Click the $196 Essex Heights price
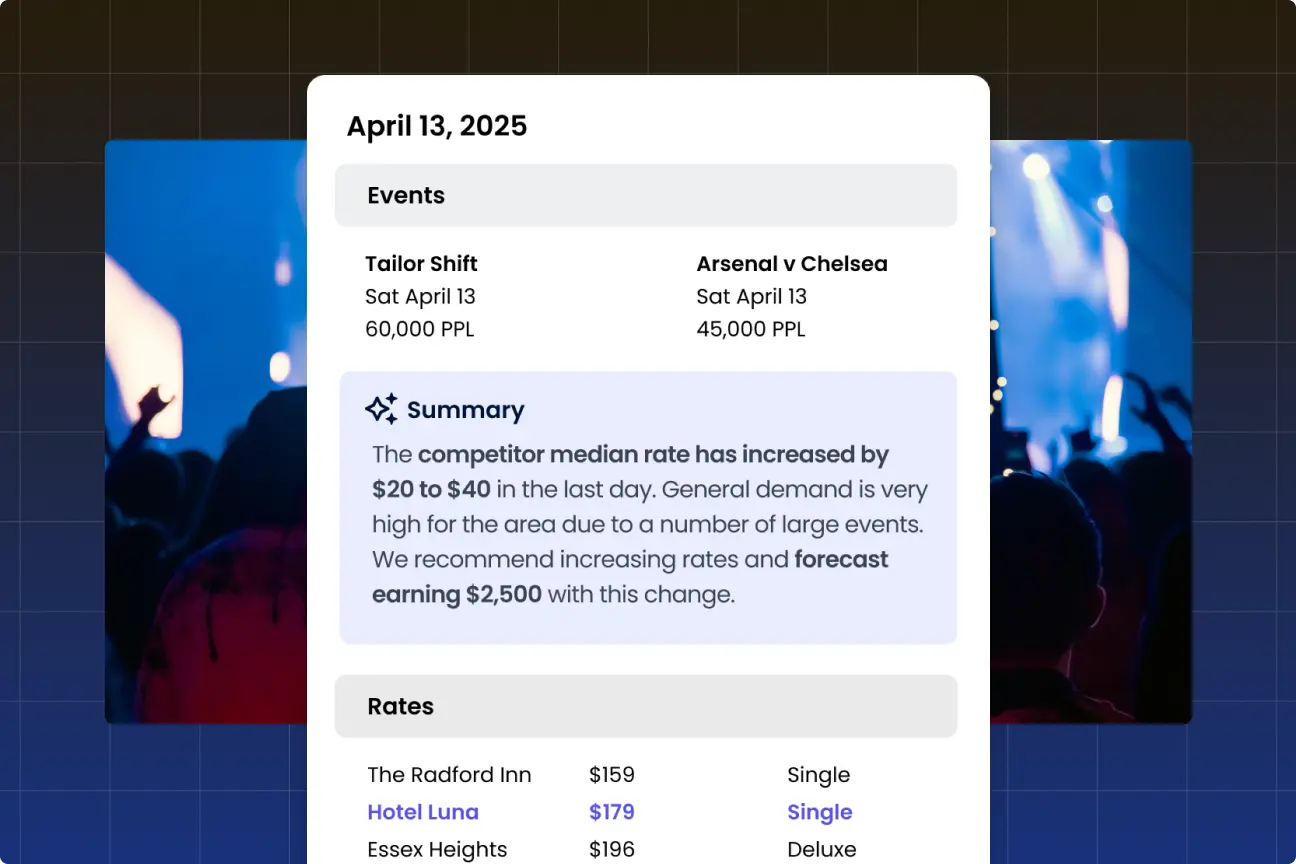The image size is (1296, 864). [611, 850]
